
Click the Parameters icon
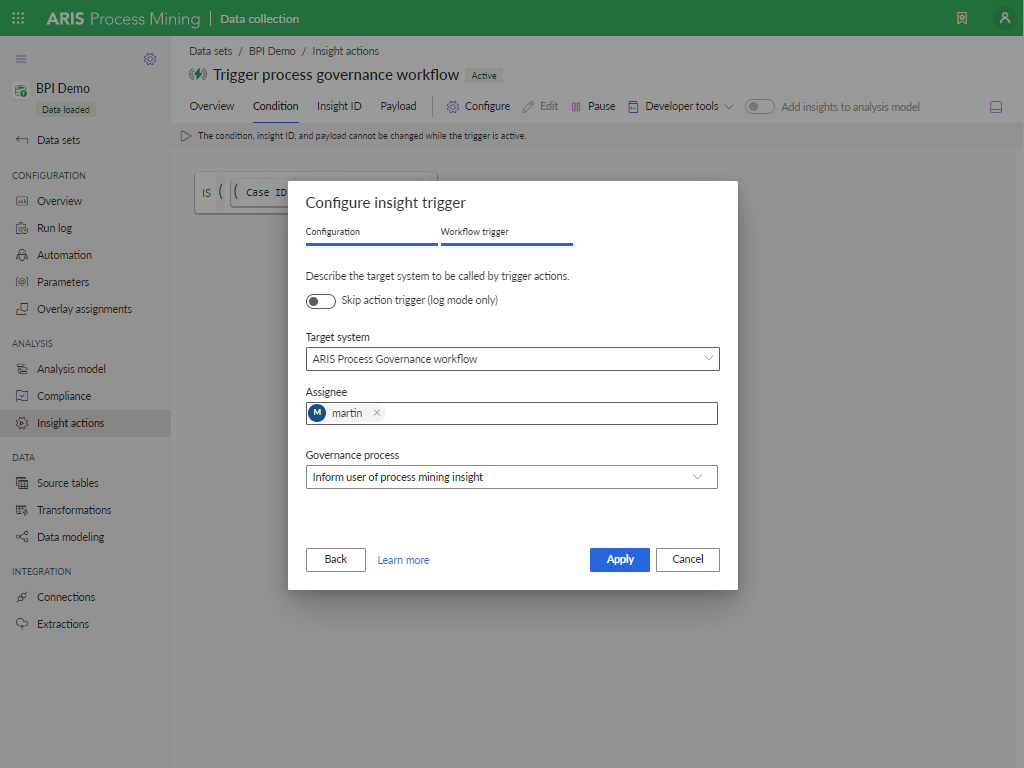click(22, 282)
